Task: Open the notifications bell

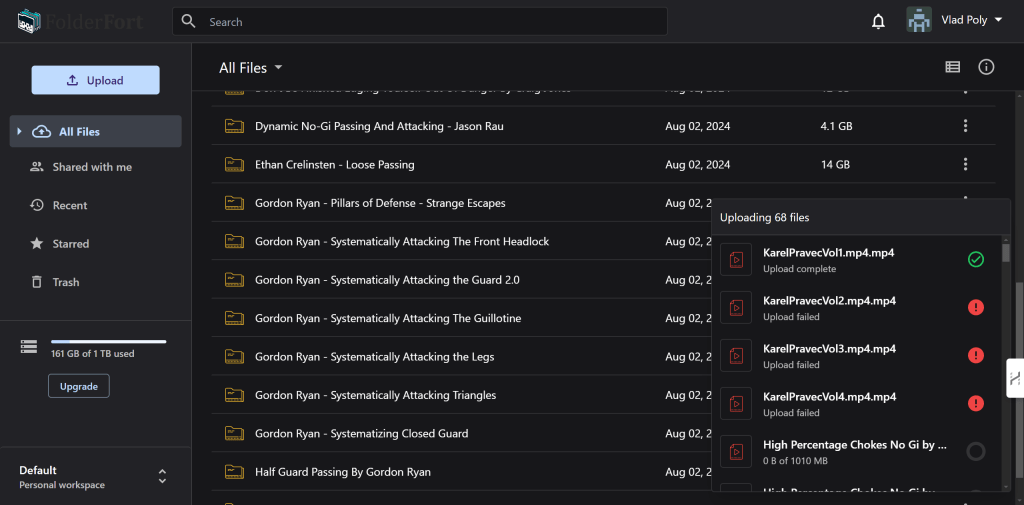Action: [x=878, y=22]
